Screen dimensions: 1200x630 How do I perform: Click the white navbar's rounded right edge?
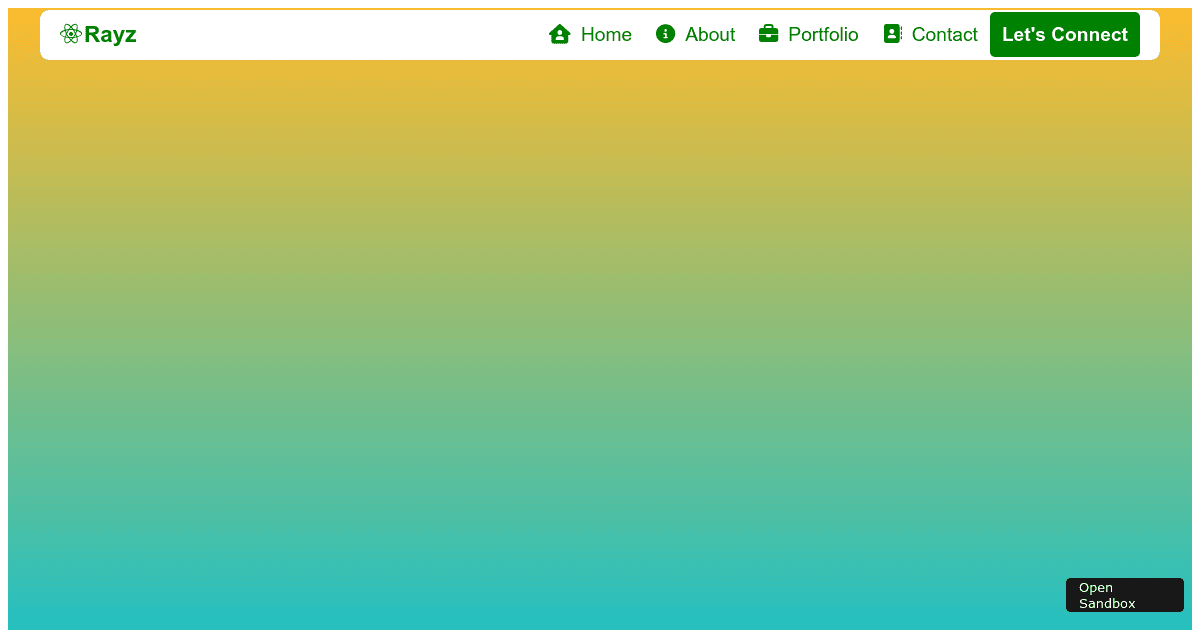pos(1151,34)
